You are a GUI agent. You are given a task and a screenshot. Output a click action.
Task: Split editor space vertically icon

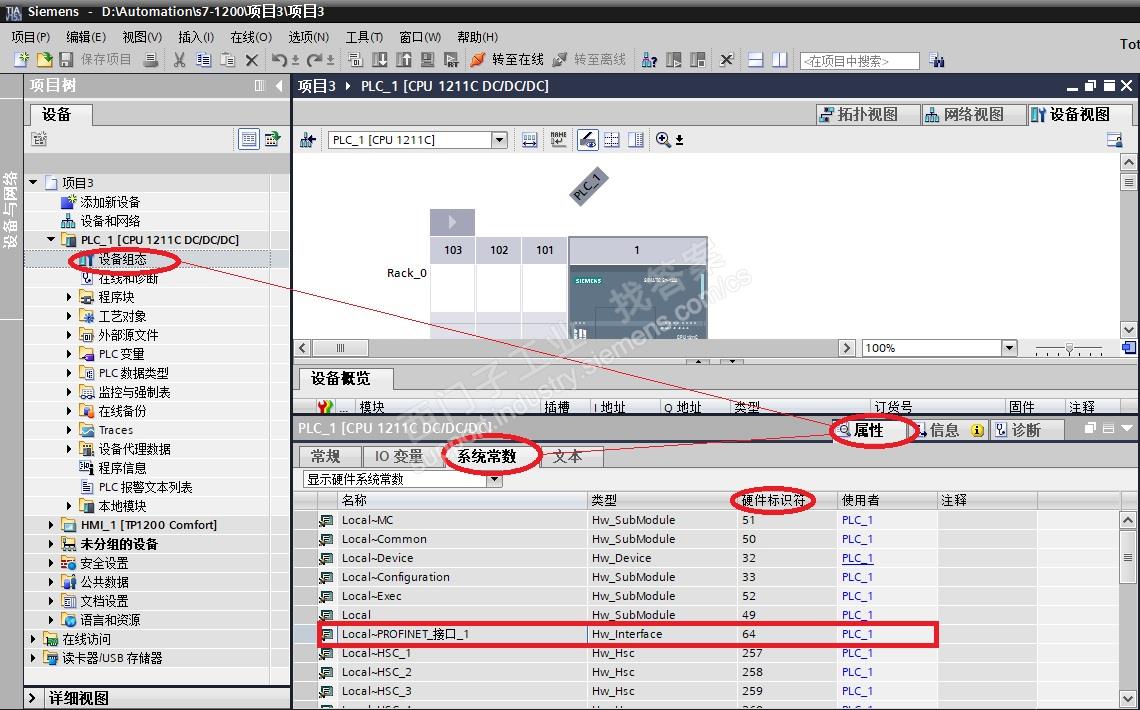click(779, 60)
